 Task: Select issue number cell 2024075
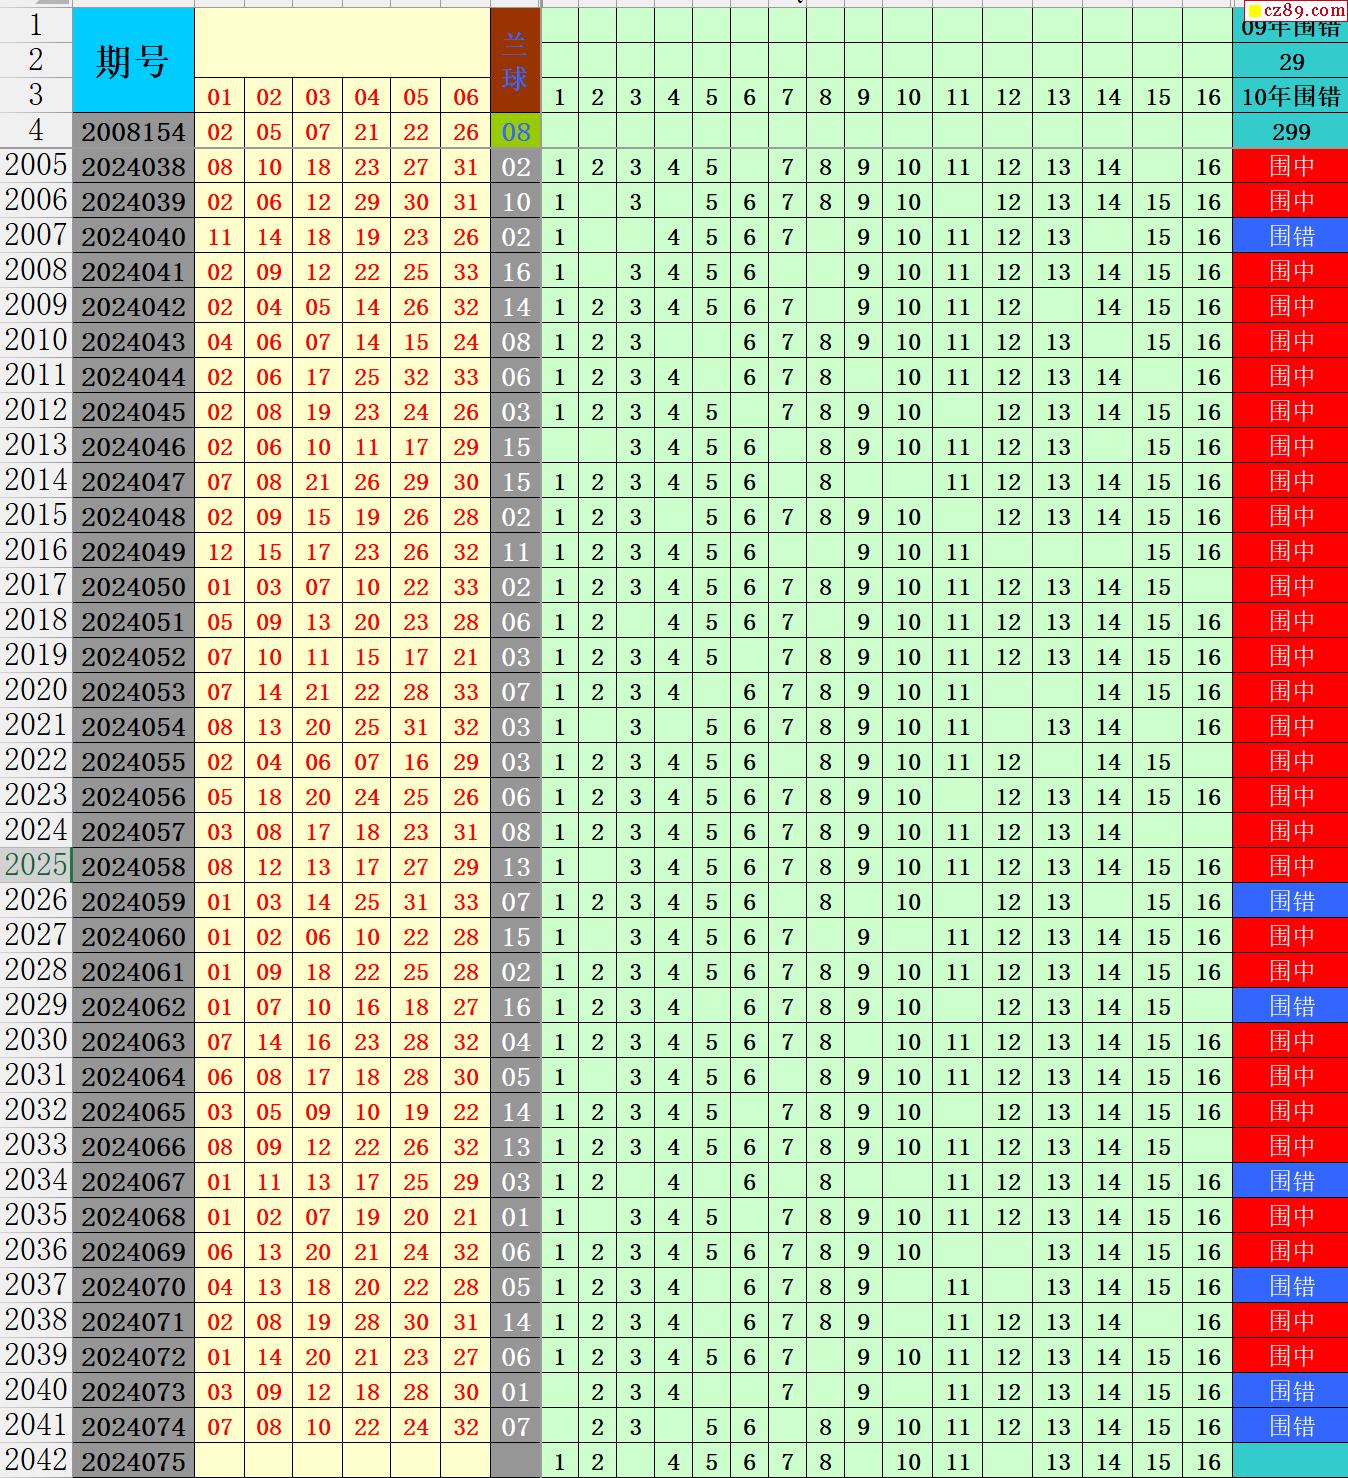point(133,1461)
